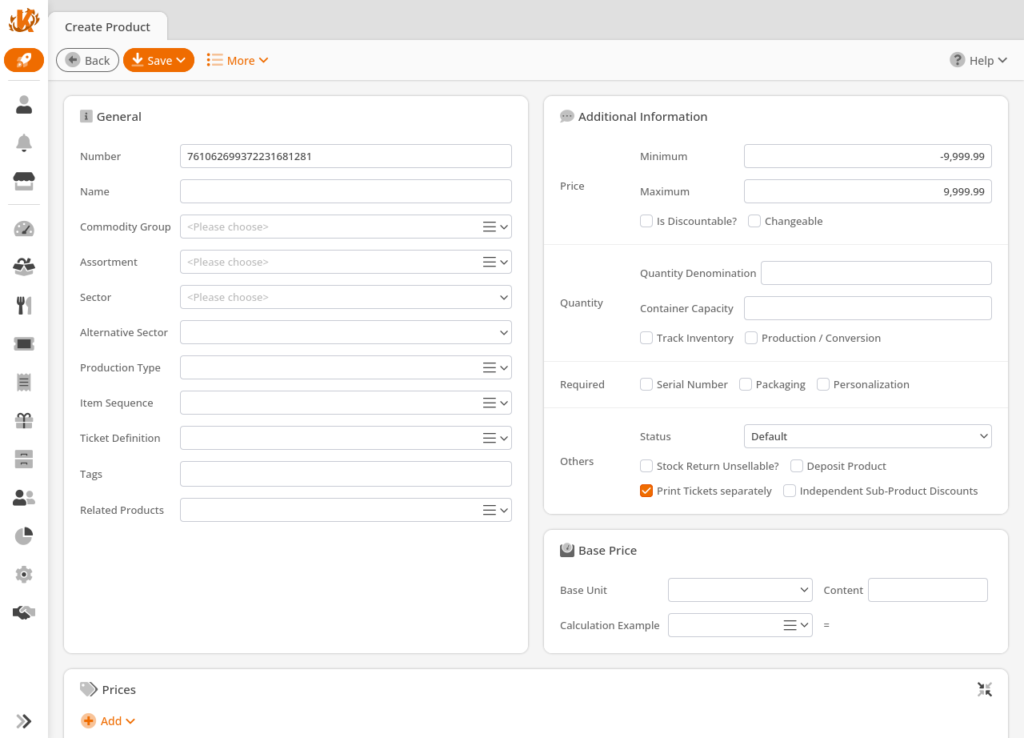The image size is (1024, 738).
Task: Open the Commodity Group dropdown
Action: point(345,227)
